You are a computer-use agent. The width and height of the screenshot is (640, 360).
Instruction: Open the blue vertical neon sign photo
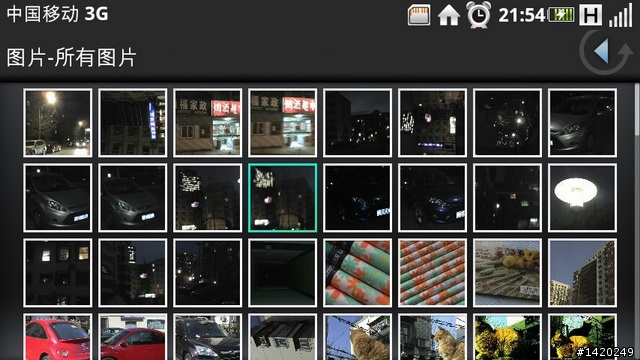(x=133, y=123)
